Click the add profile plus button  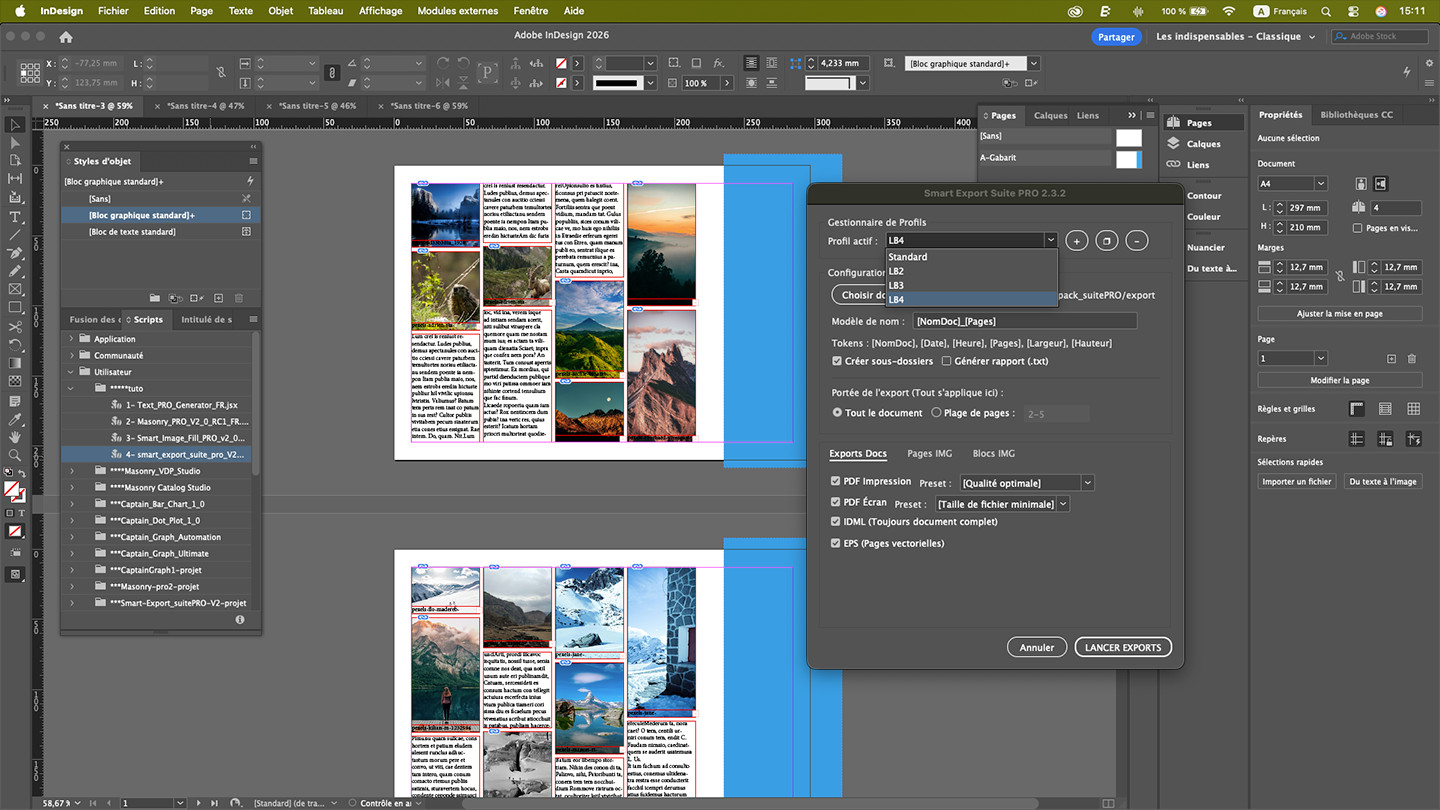pos(1076,241)
